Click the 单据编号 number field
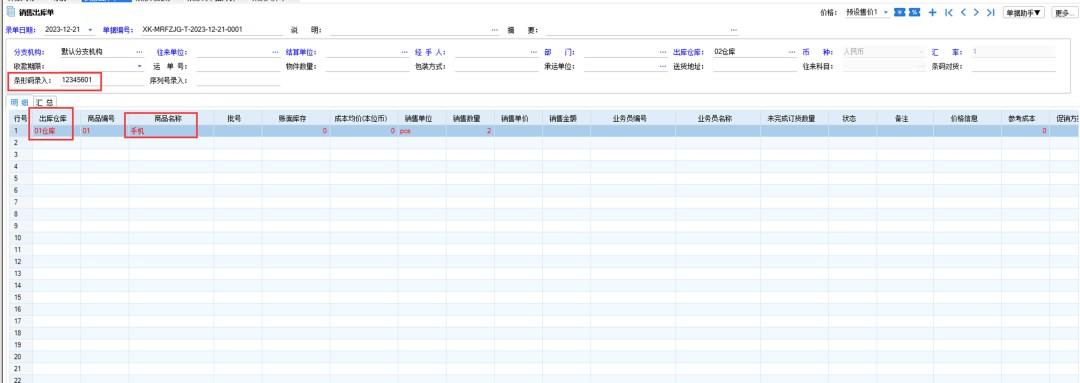 point(211,30)
